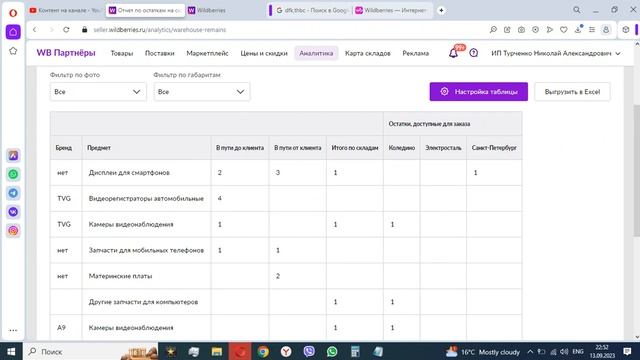This screenshot has height=360, width=640.
Task: Open WhatsApp in Opera sidebar
Action: 13,174
